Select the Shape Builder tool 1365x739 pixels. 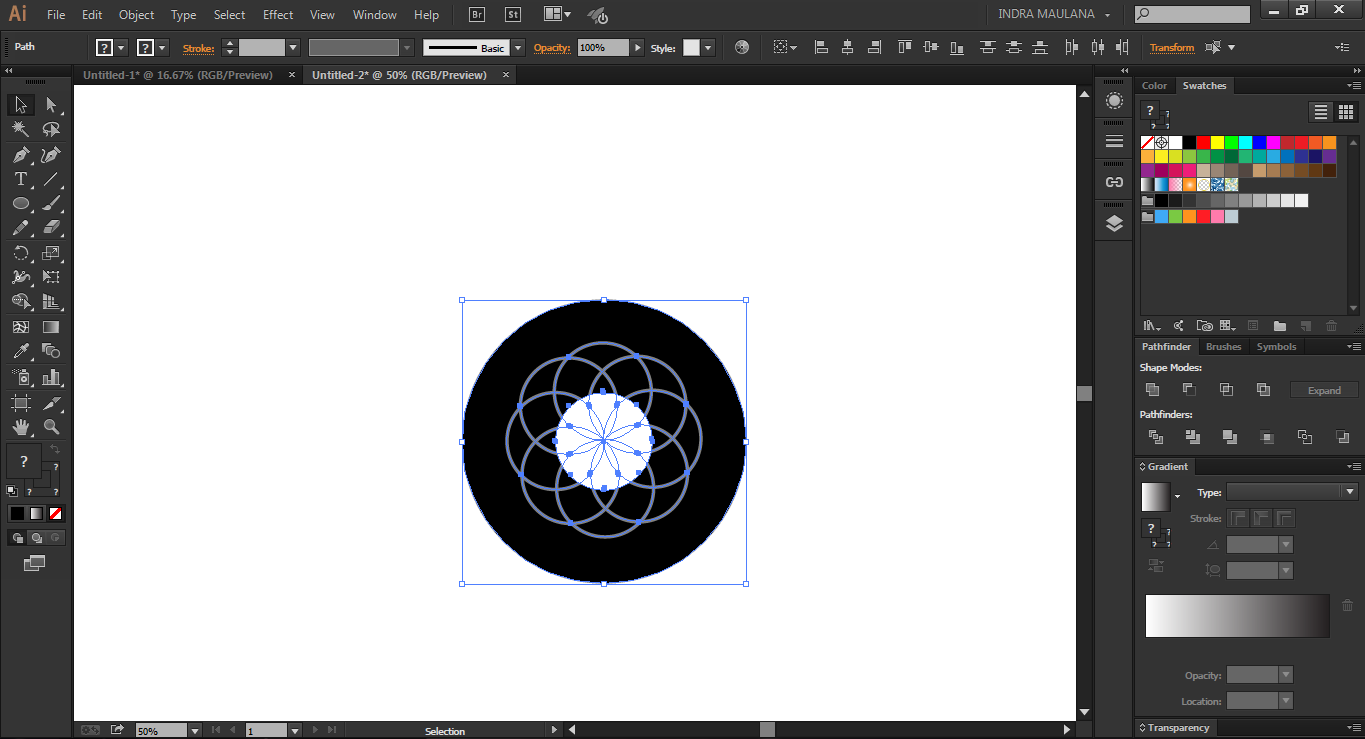pyautogui.click(x=20, y=301)
